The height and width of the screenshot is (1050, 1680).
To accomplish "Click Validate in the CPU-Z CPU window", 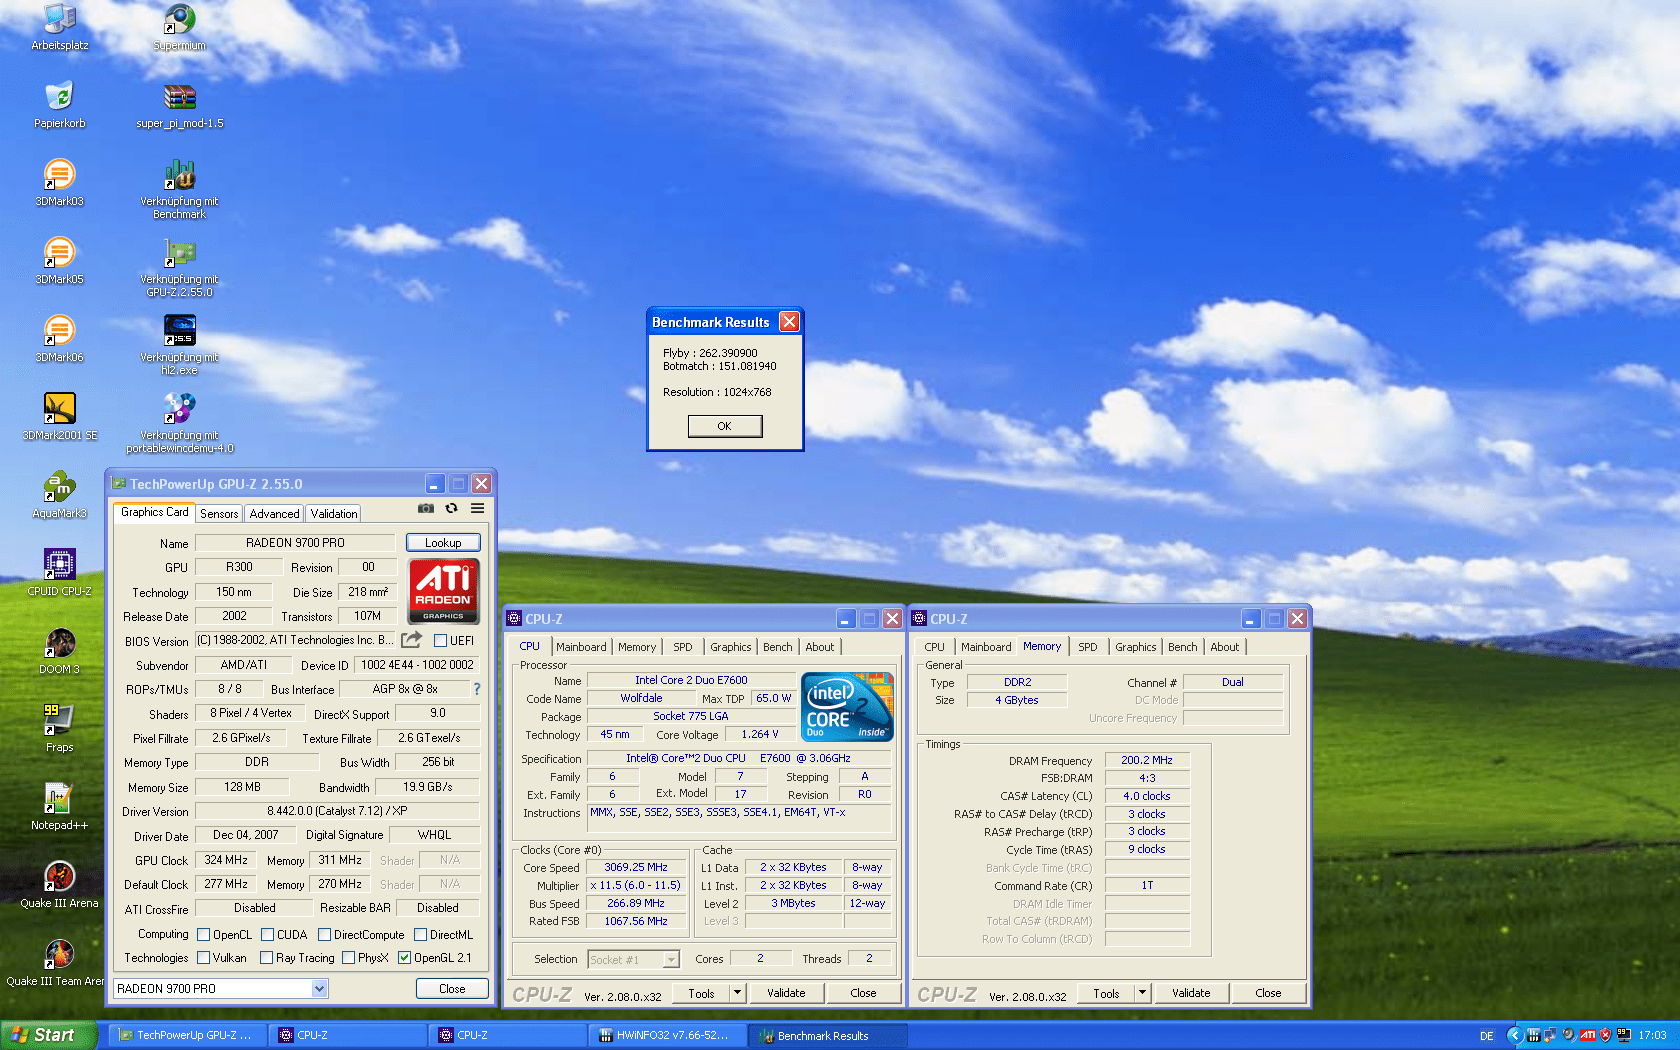I will pyautogui.click(x=786, y=993).
